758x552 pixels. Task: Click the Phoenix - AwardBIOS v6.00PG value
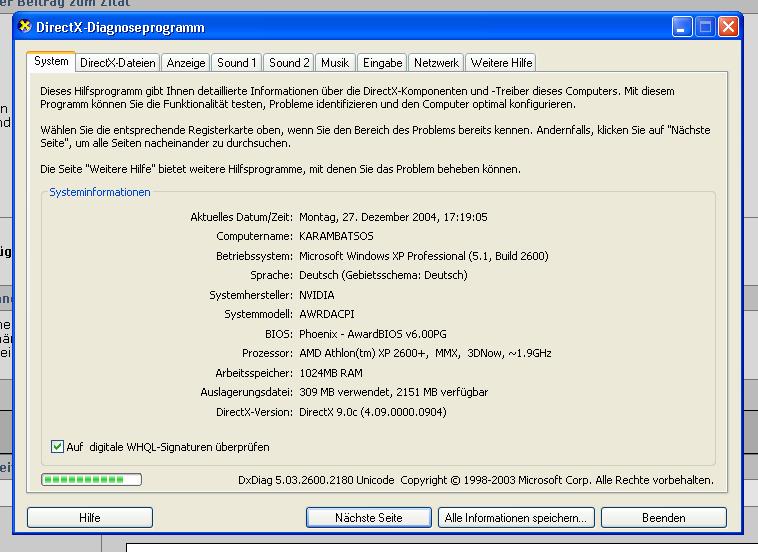click(x=373, y=334)
